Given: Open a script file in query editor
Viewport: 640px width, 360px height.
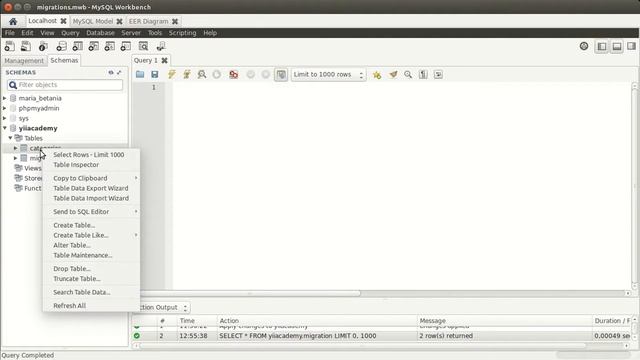Looking at the screenshot, I should 140,74.
